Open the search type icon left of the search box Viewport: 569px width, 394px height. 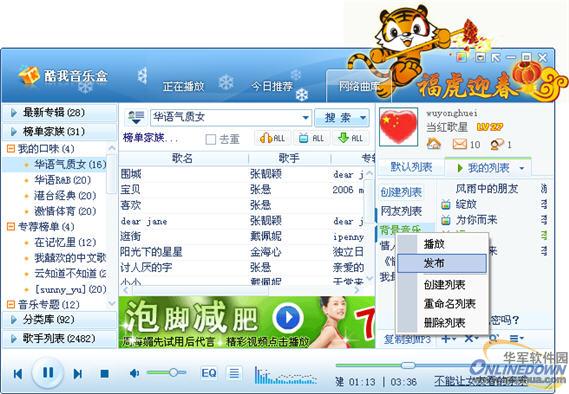[x=136, y=117]
